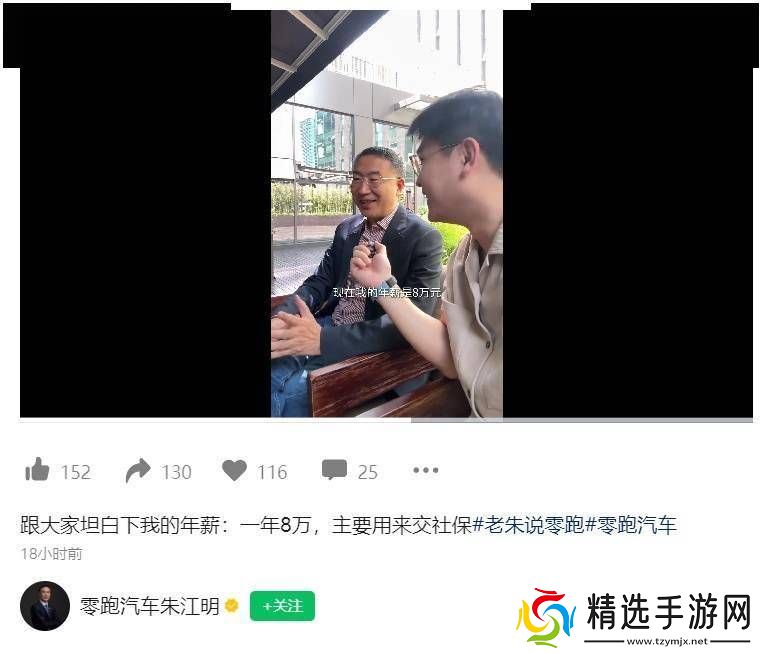
Task: Click the heart favorite icon
Action: (x=234, y=470)
